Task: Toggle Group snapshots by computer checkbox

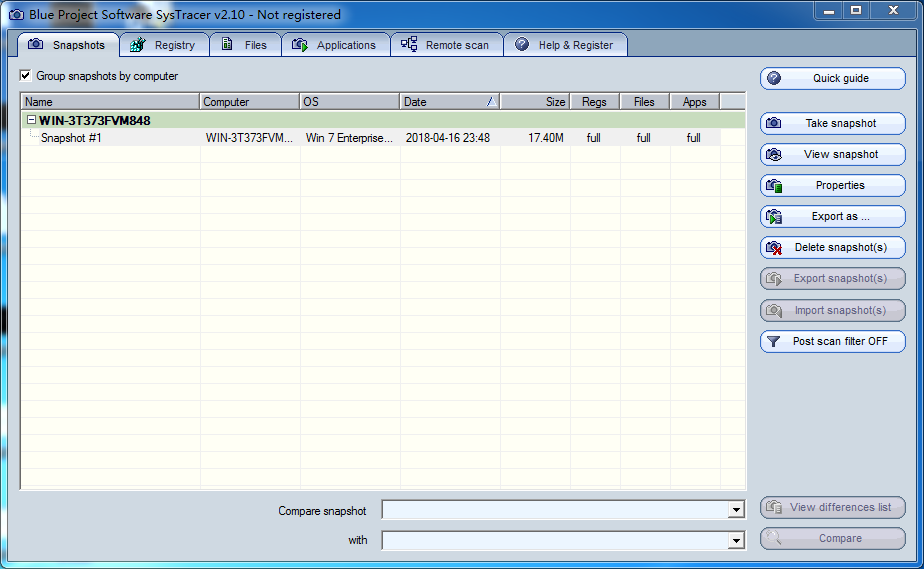Action: pos(25,75)
